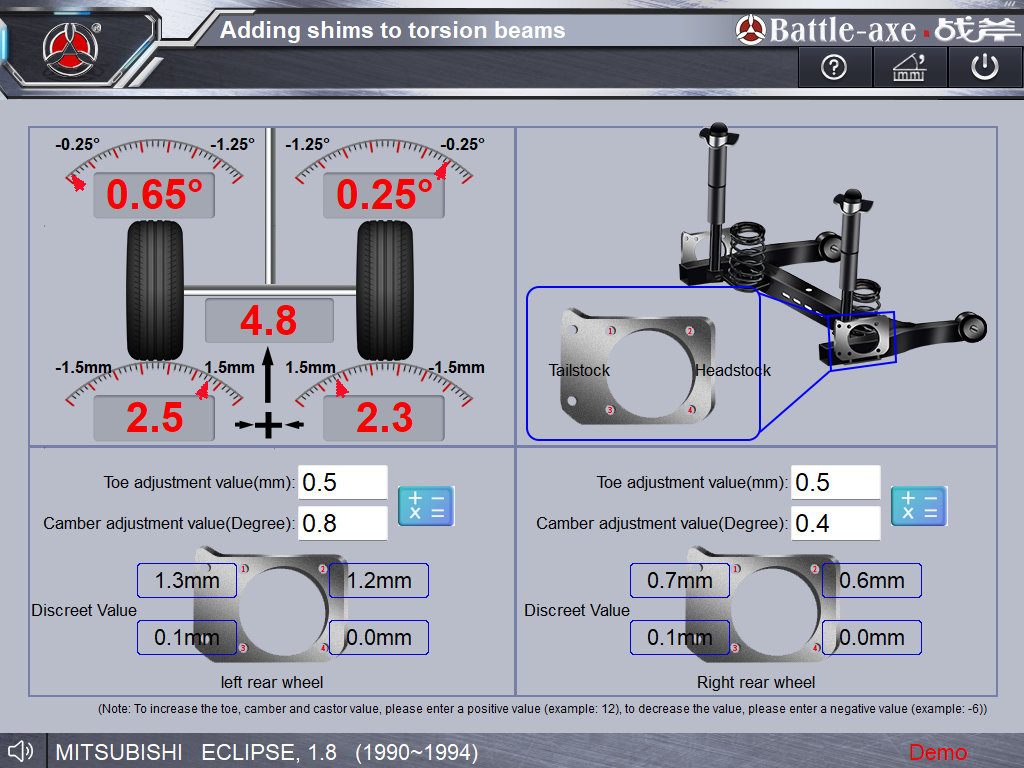Select the right wheel 0.7mm shim value
Viewport: 1024px width, 768px height.
point(680,580)
